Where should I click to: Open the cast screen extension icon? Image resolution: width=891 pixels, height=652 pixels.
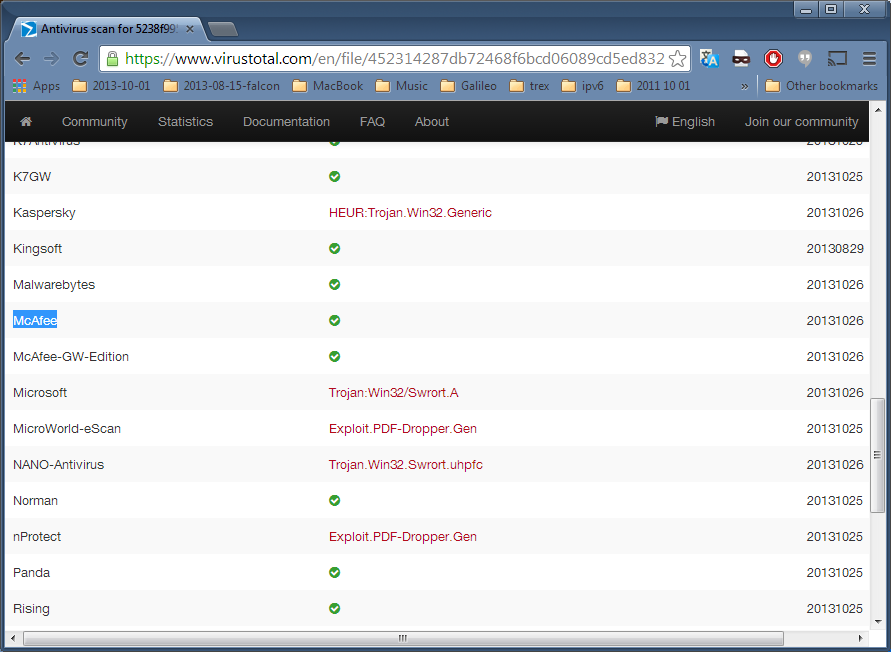click(837, 59)
